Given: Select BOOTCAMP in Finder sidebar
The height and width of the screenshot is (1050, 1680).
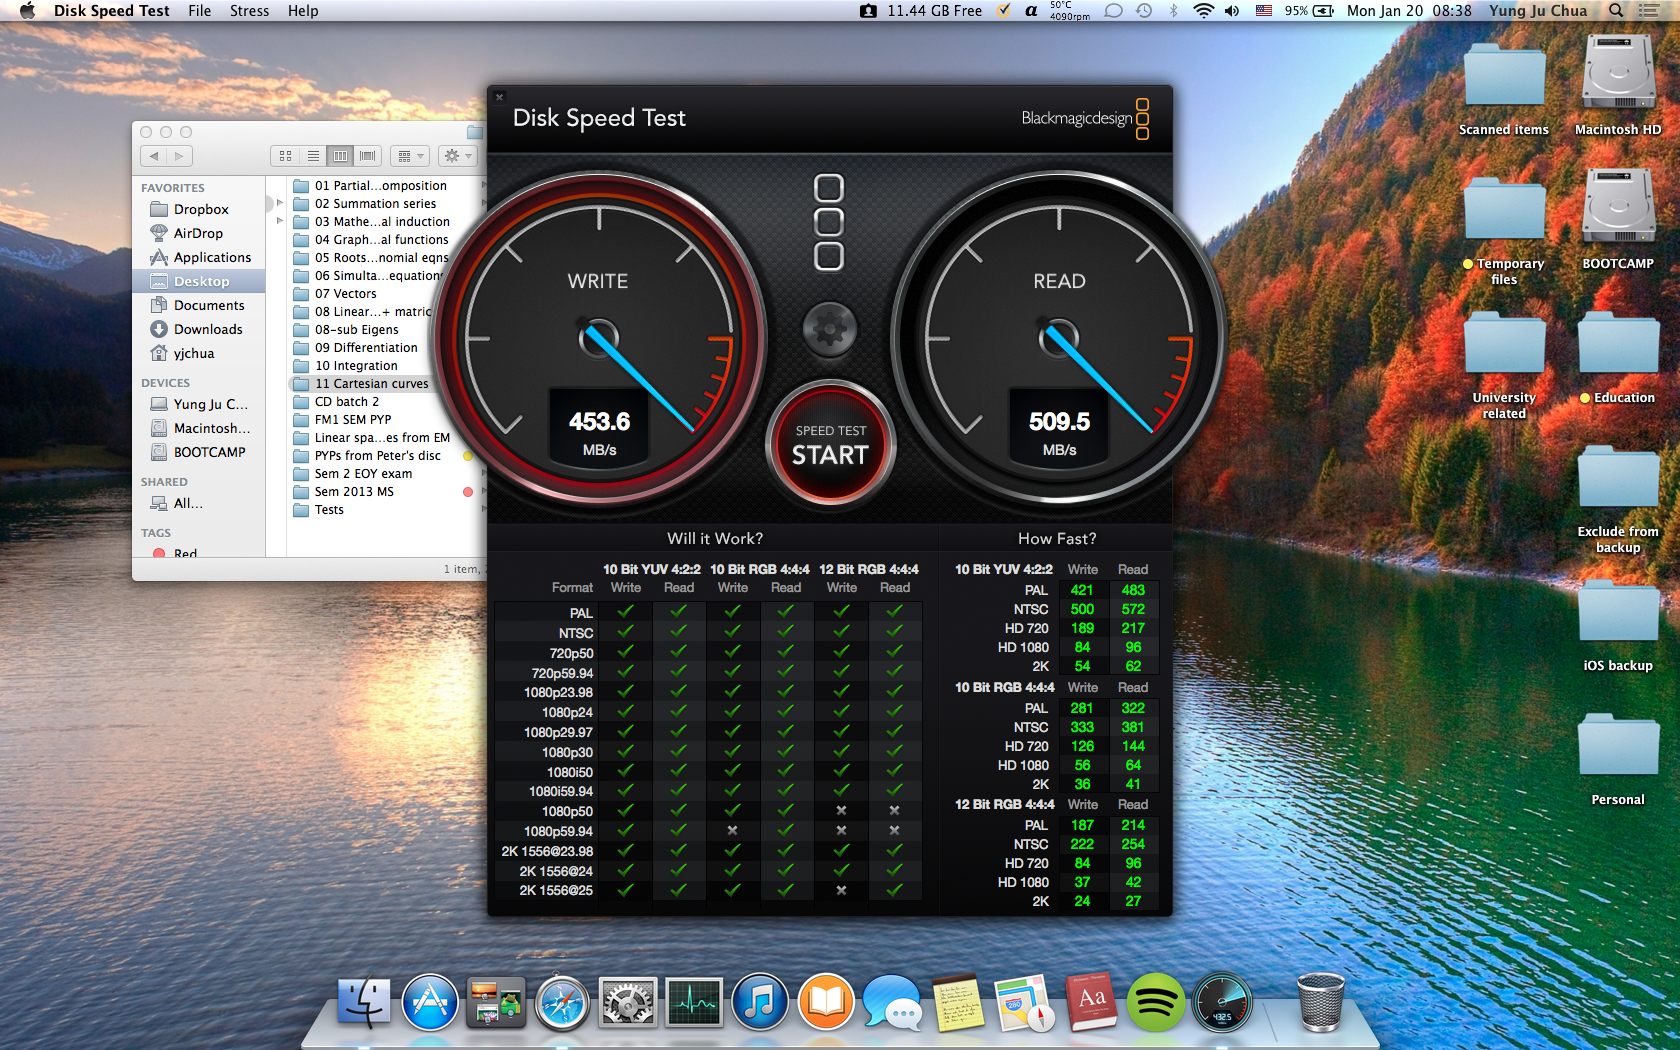Looking at the screenshot, I should (x=198, y=452).
